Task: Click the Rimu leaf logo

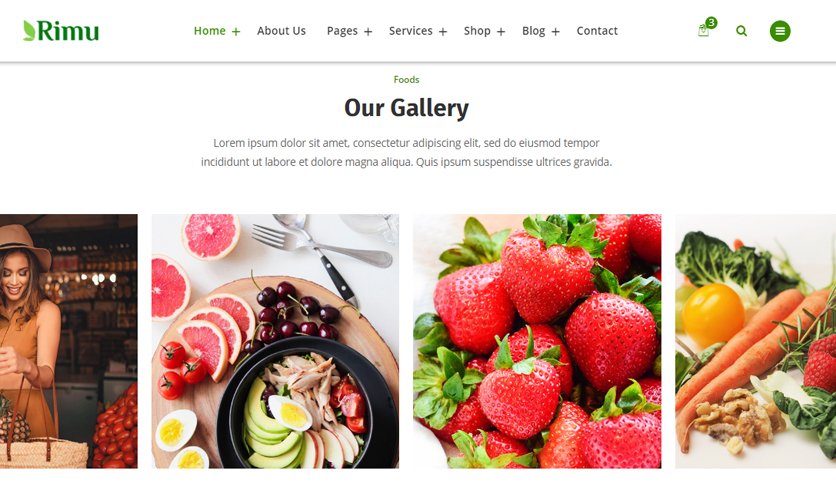Action: pos(61,30)
